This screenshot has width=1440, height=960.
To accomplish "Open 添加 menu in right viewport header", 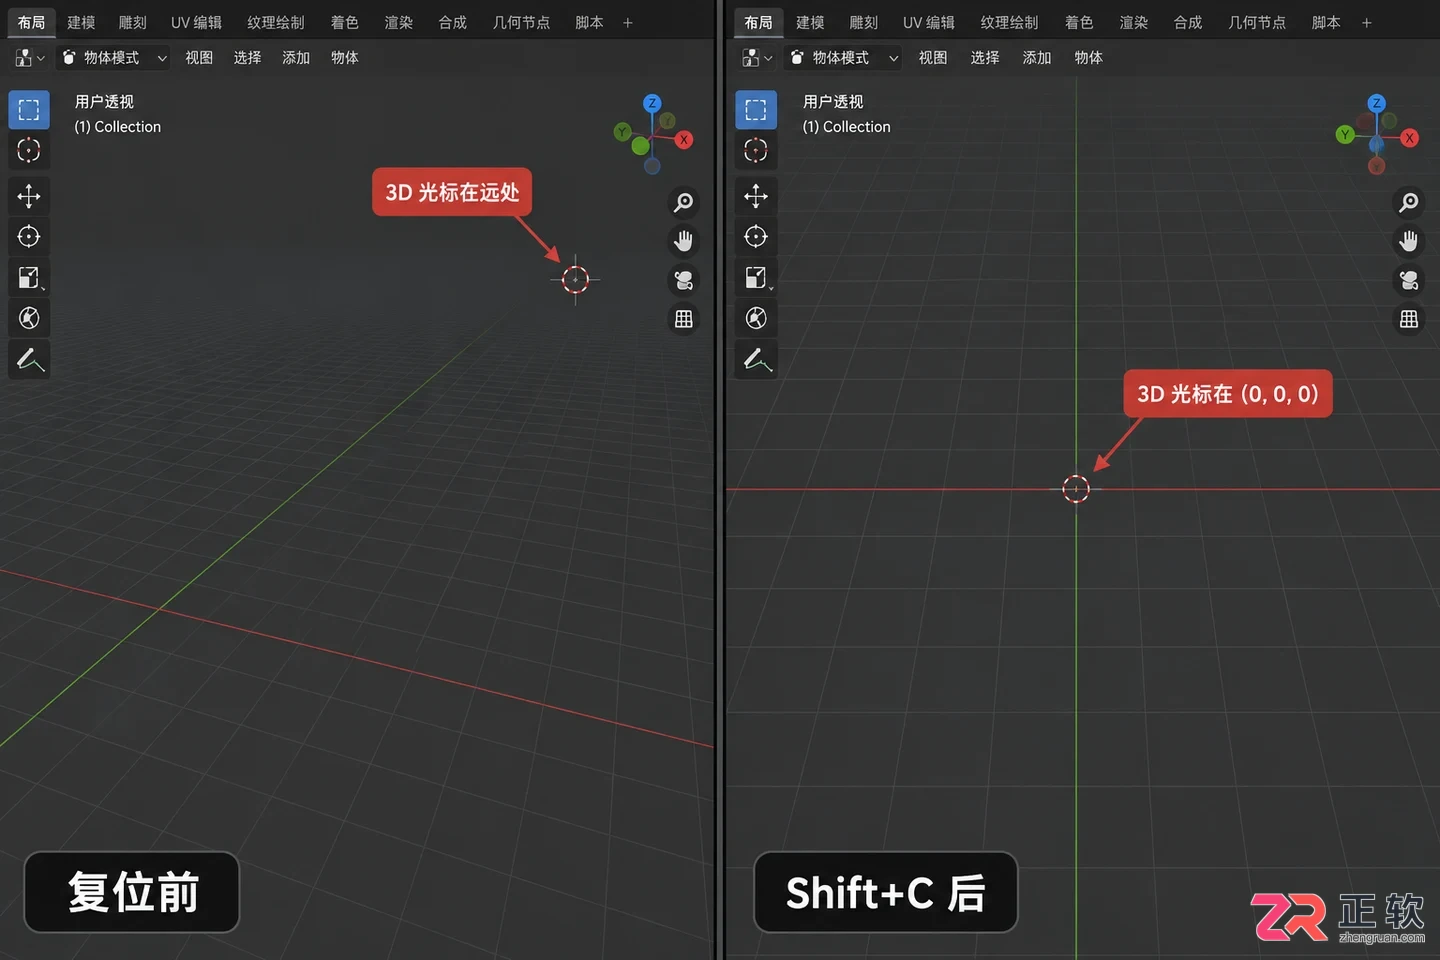I will [x=1037, y=58].
